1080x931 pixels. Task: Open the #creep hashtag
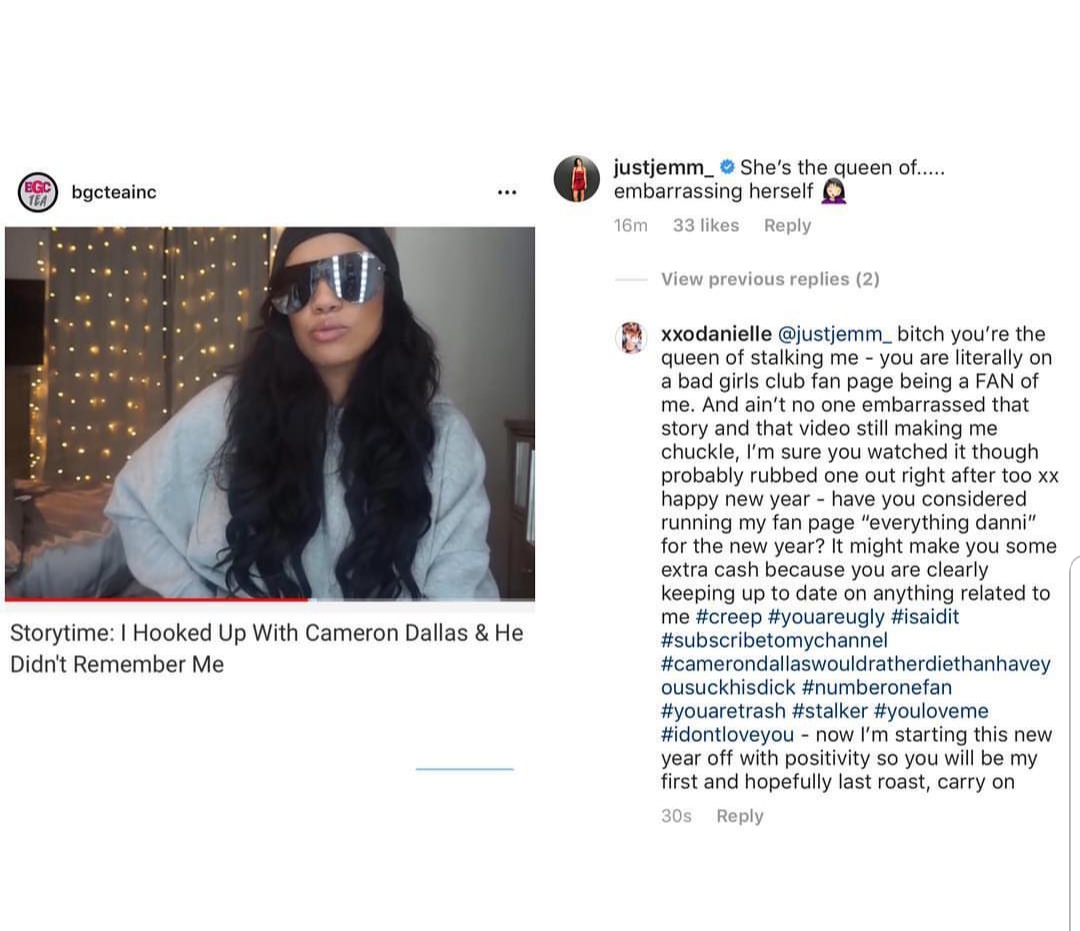[729, 616]
